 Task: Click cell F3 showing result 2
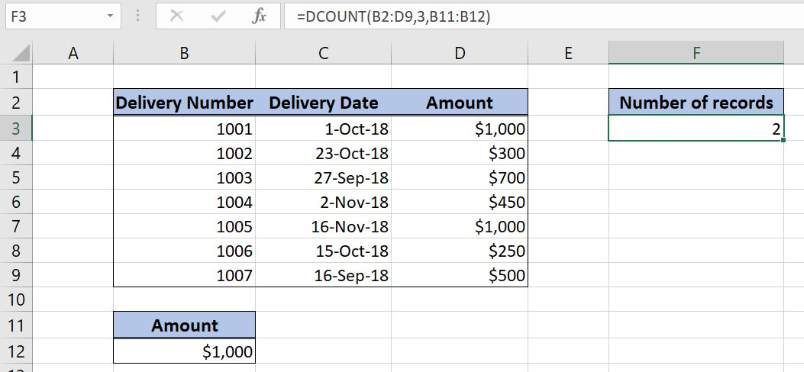696,128
